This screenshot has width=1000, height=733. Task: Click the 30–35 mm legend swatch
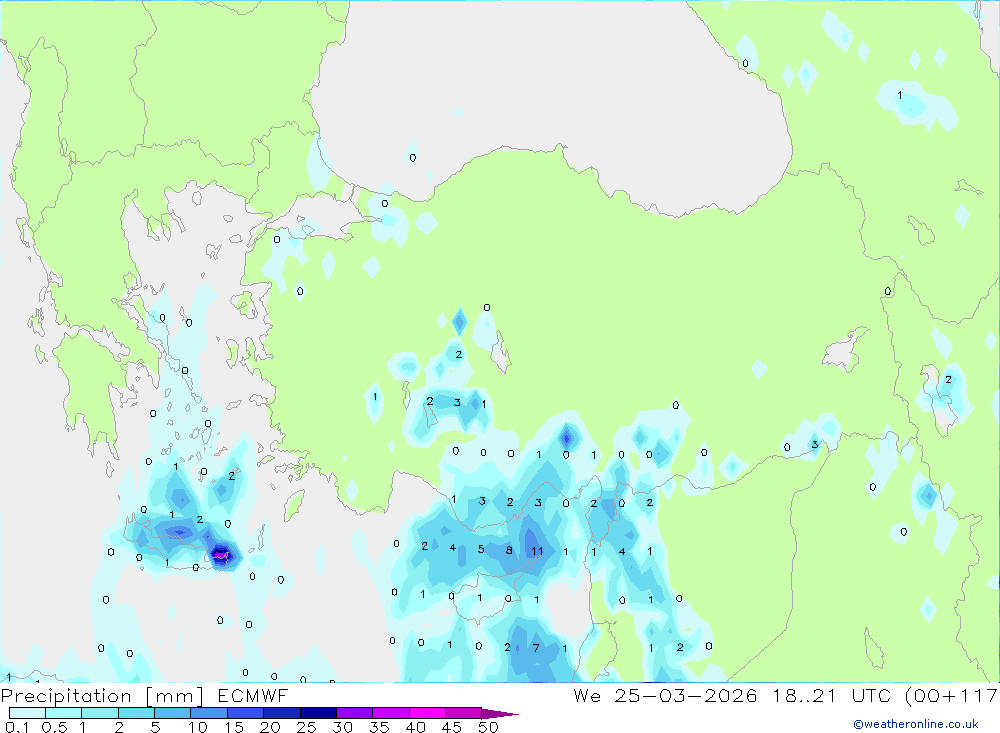pyautogui.click(x=355, y=713)
